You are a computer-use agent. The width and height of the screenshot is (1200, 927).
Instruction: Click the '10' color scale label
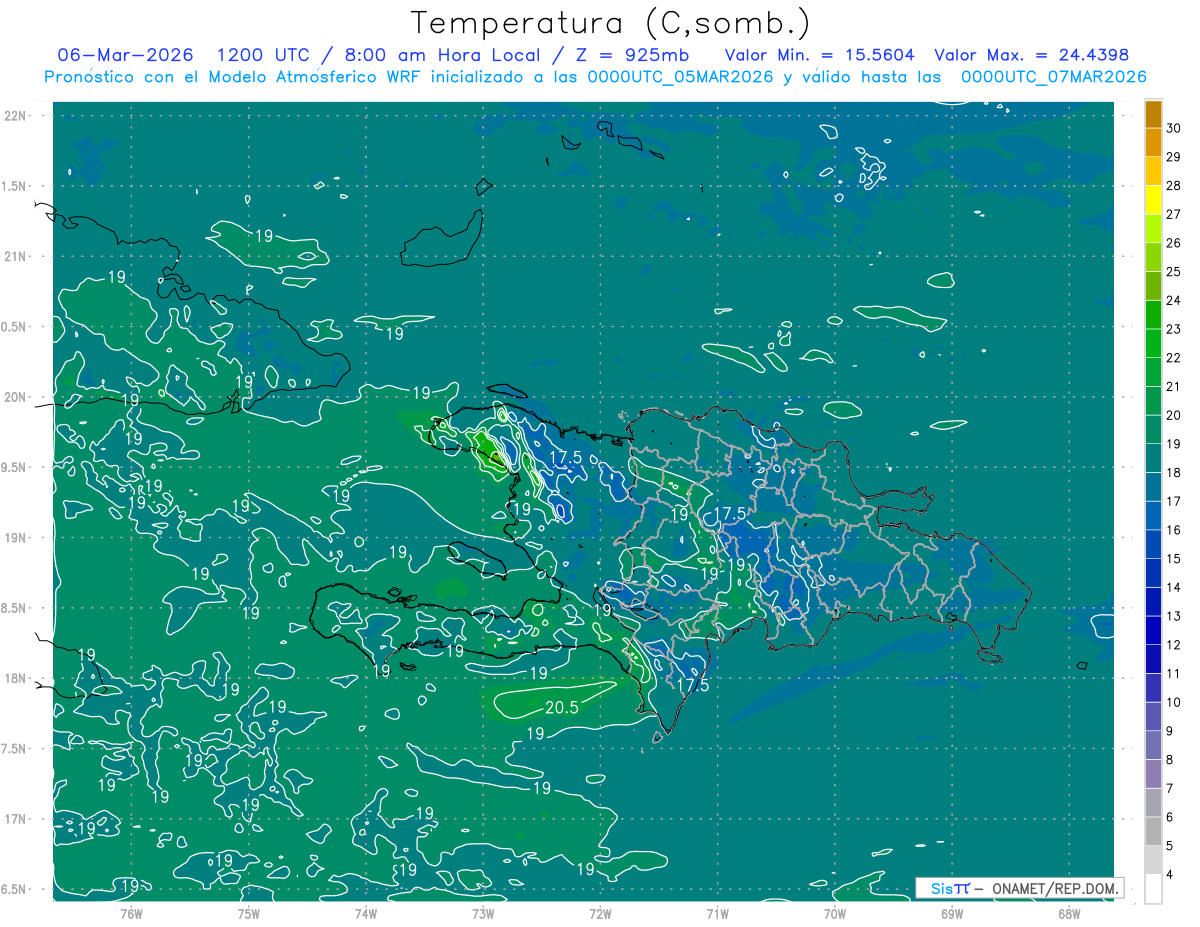click(x=1174, y=702)
